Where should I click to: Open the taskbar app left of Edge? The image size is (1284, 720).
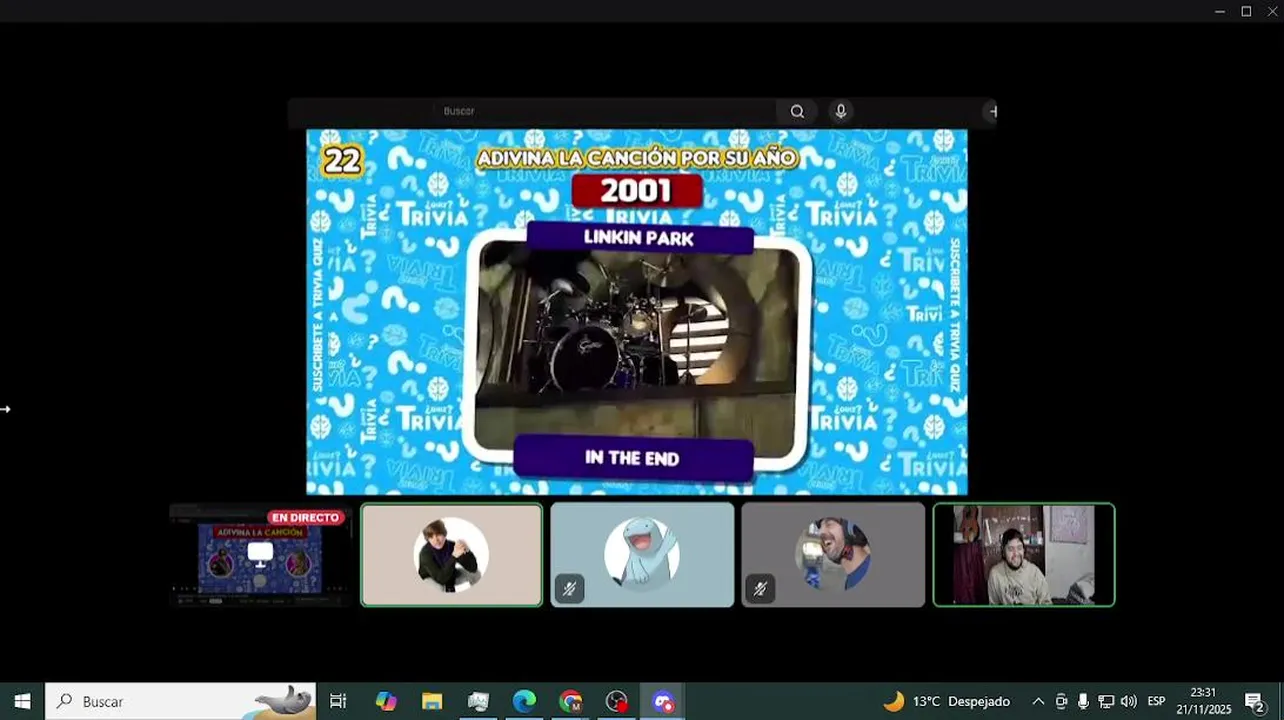coord(478,701)
